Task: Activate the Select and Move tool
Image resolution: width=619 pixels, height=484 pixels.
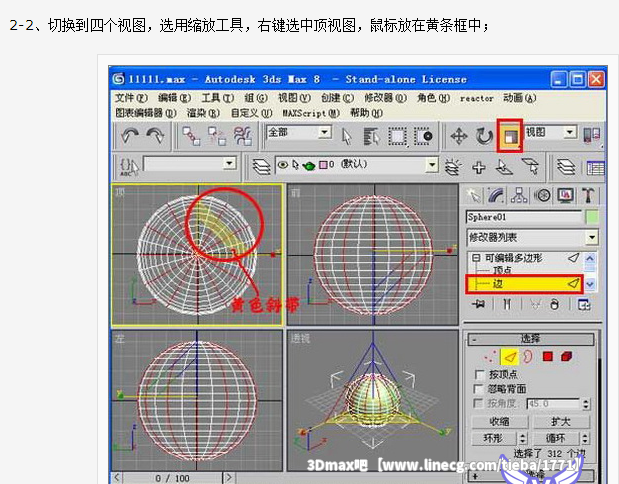Action: click(459, 137)
